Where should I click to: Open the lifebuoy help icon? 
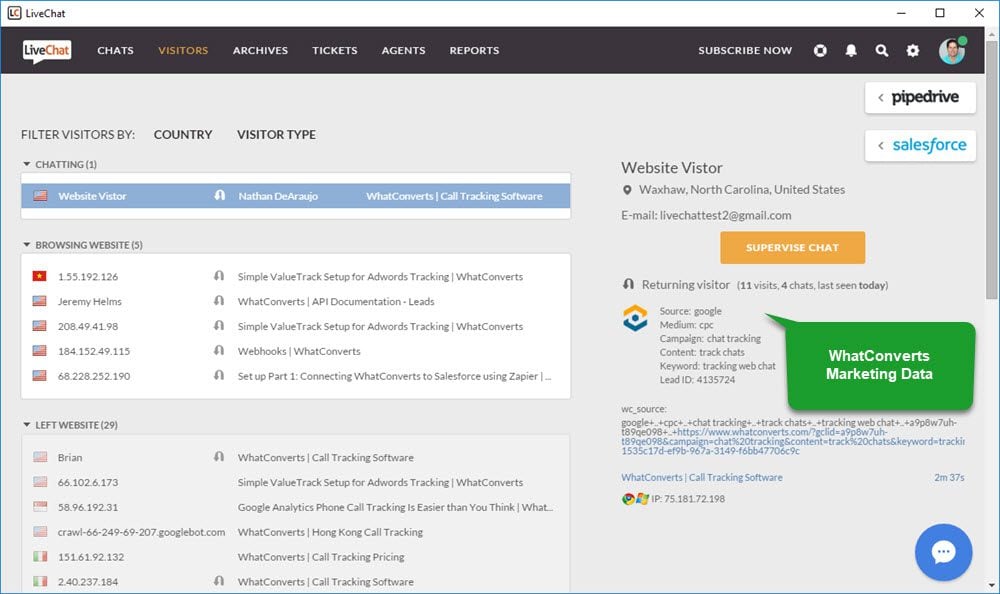coord(820,50)
